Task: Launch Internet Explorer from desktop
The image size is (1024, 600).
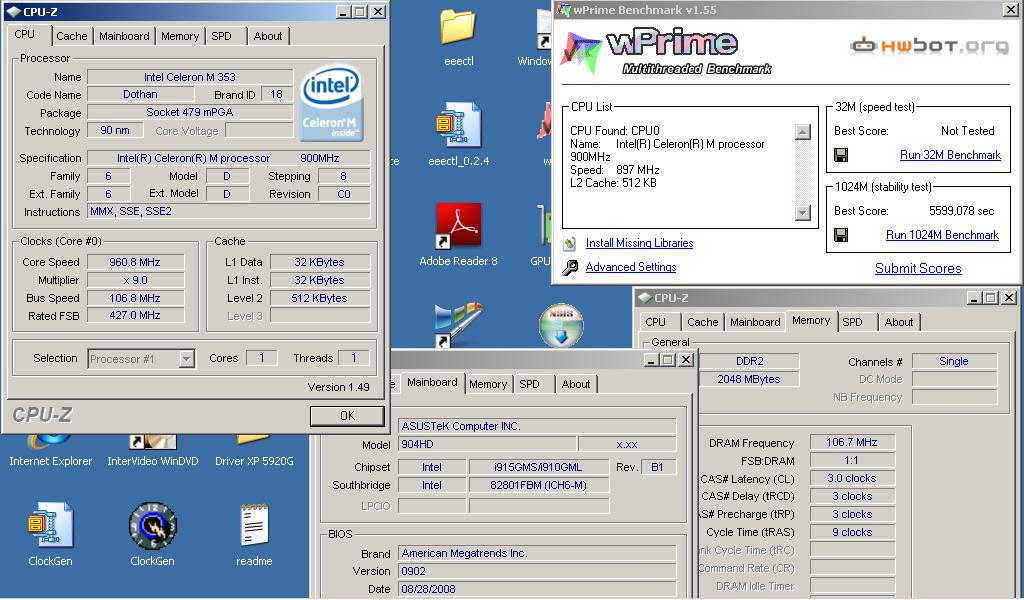Action: point(50,451)
